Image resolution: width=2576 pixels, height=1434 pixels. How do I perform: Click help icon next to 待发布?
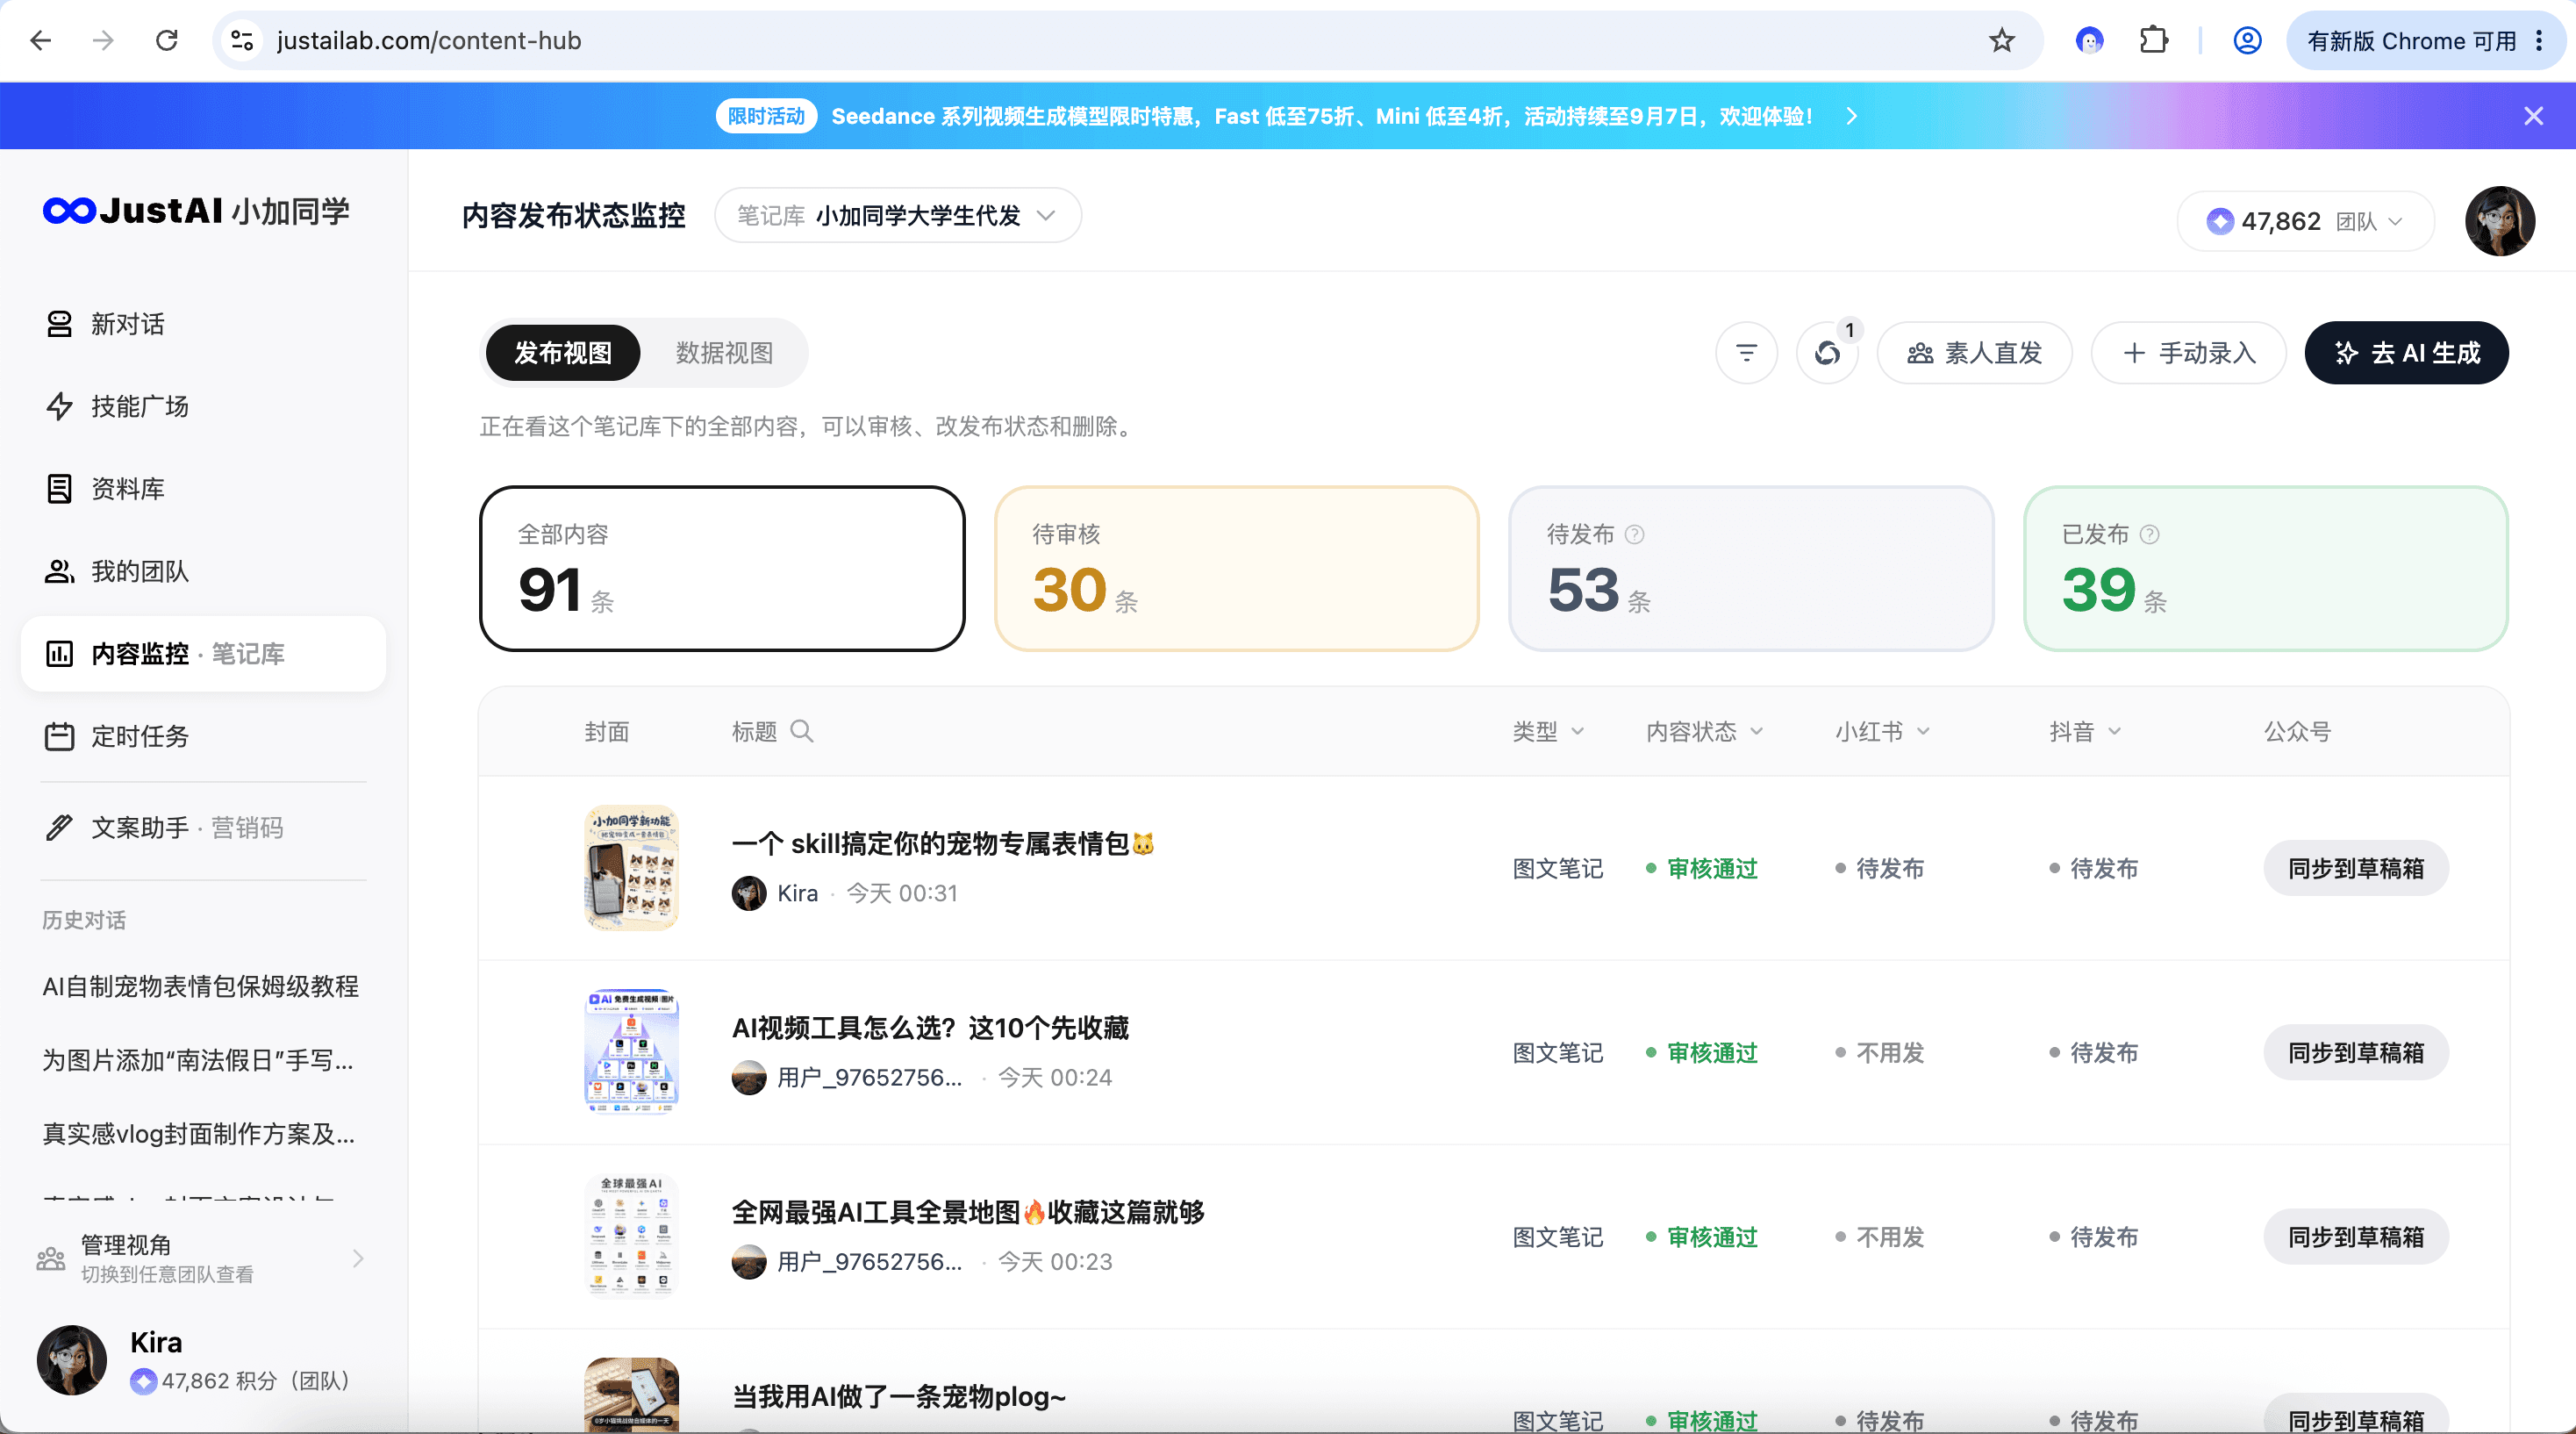tap(1635, 535)
